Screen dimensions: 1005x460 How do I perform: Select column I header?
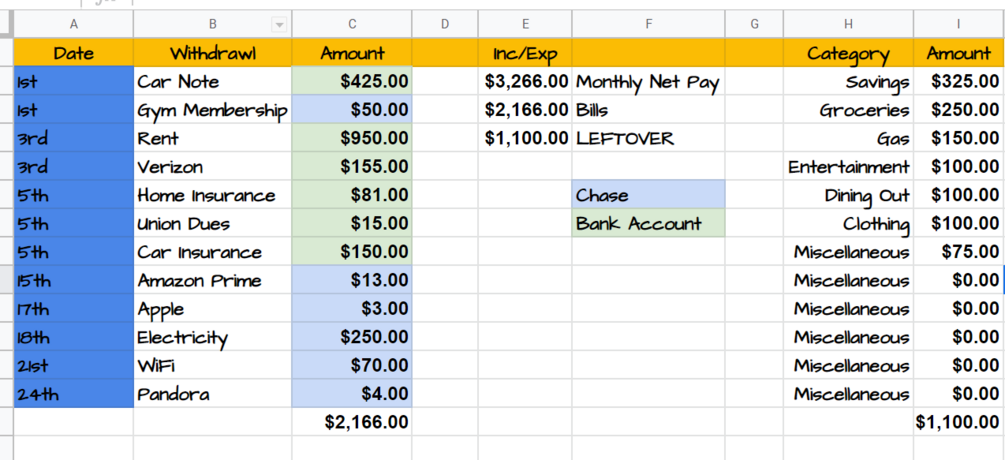[x=959, y=24]
